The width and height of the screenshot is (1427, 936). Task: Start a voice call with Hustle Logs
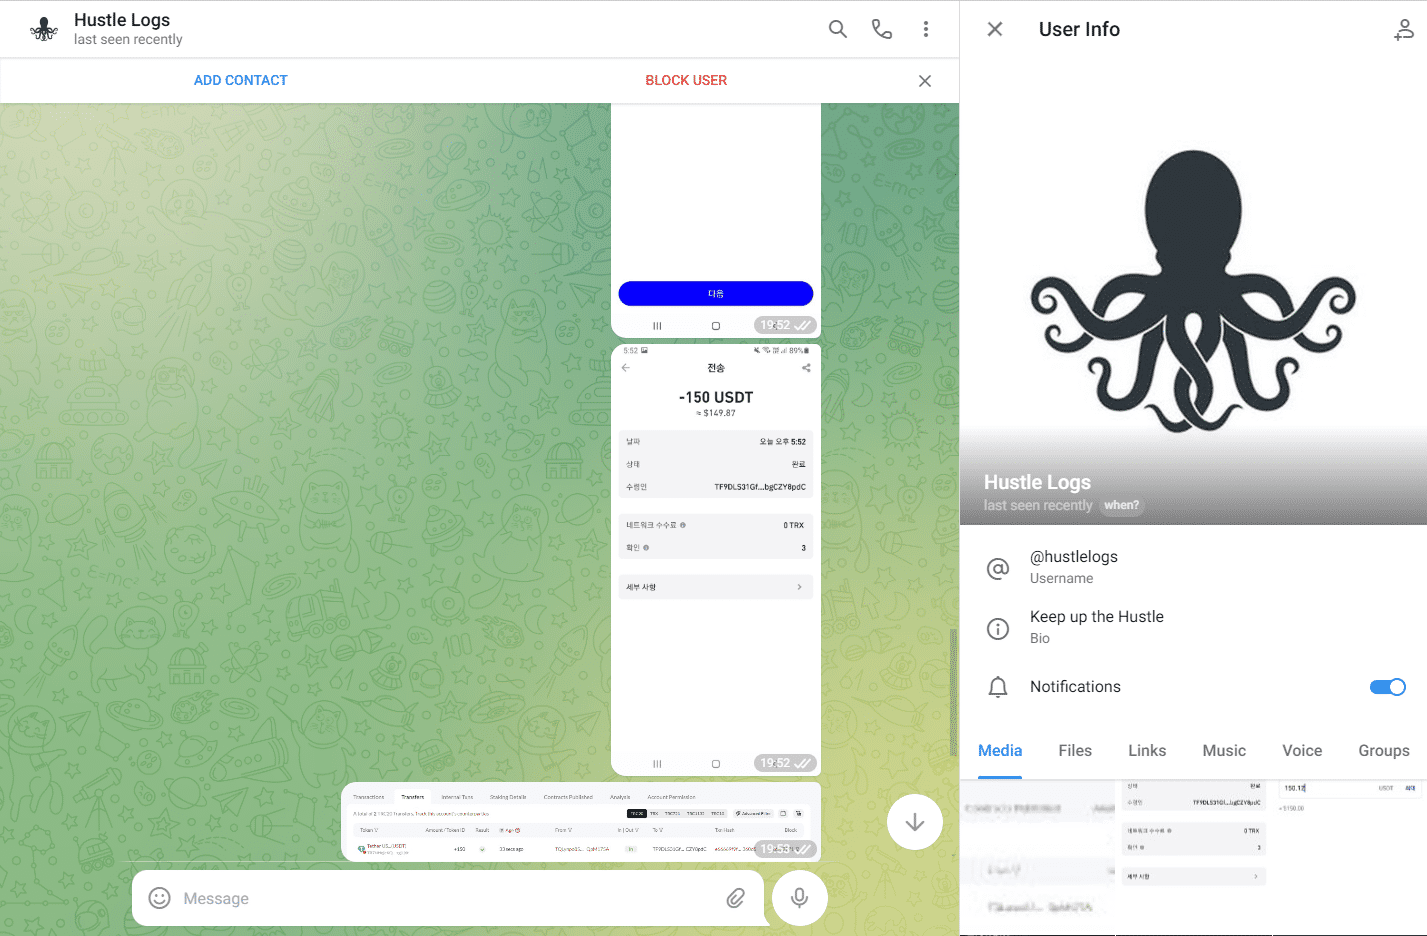coord(882,29)
